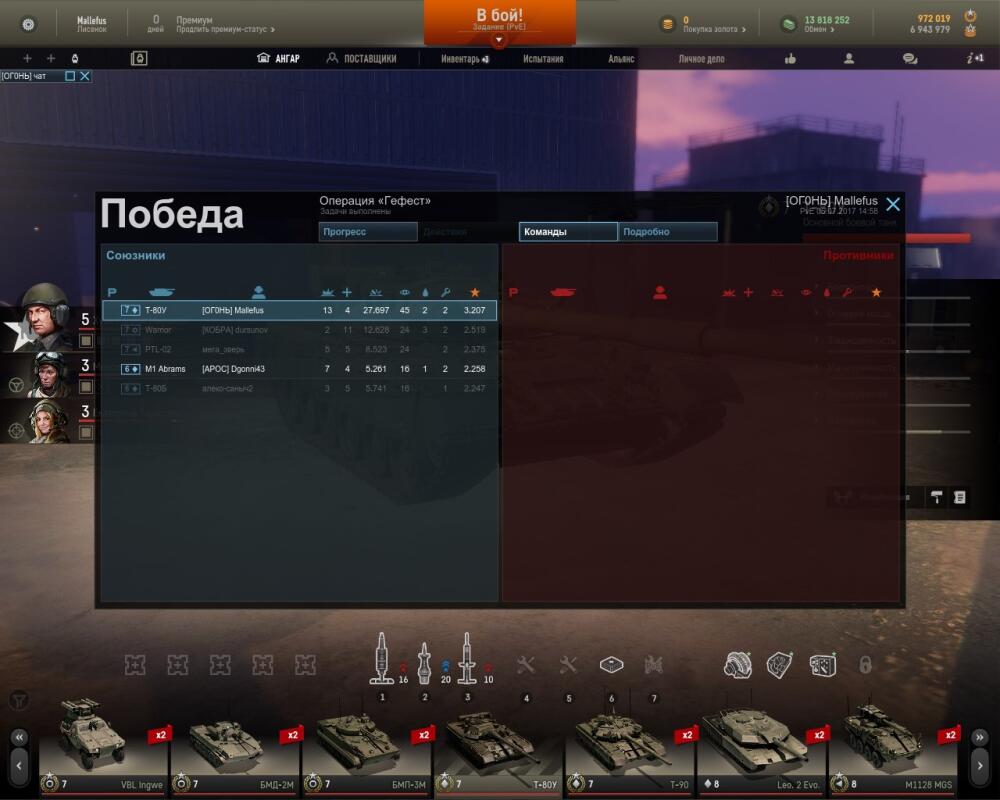The height and width of the screenshot is (800, 1000).
Task: Open the shield armor retrofit icon
Action: tap(779, 665)
